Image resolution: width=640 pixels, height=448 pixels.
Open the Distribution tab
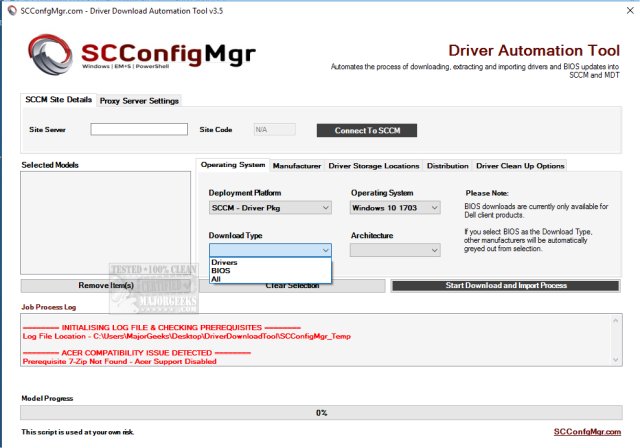[x=448, y=166]
